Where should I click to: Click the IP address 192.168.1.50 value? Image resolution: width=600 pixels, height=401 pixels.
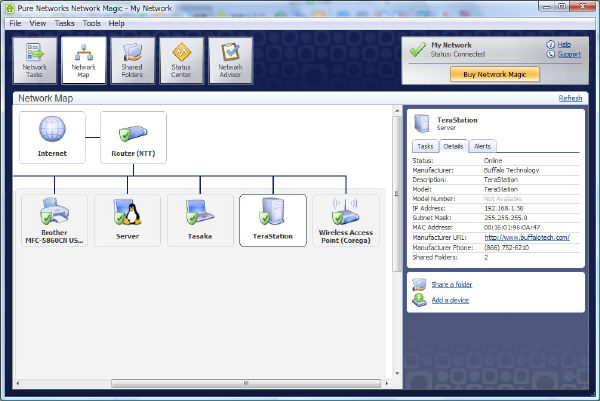(x=504, y=209)
